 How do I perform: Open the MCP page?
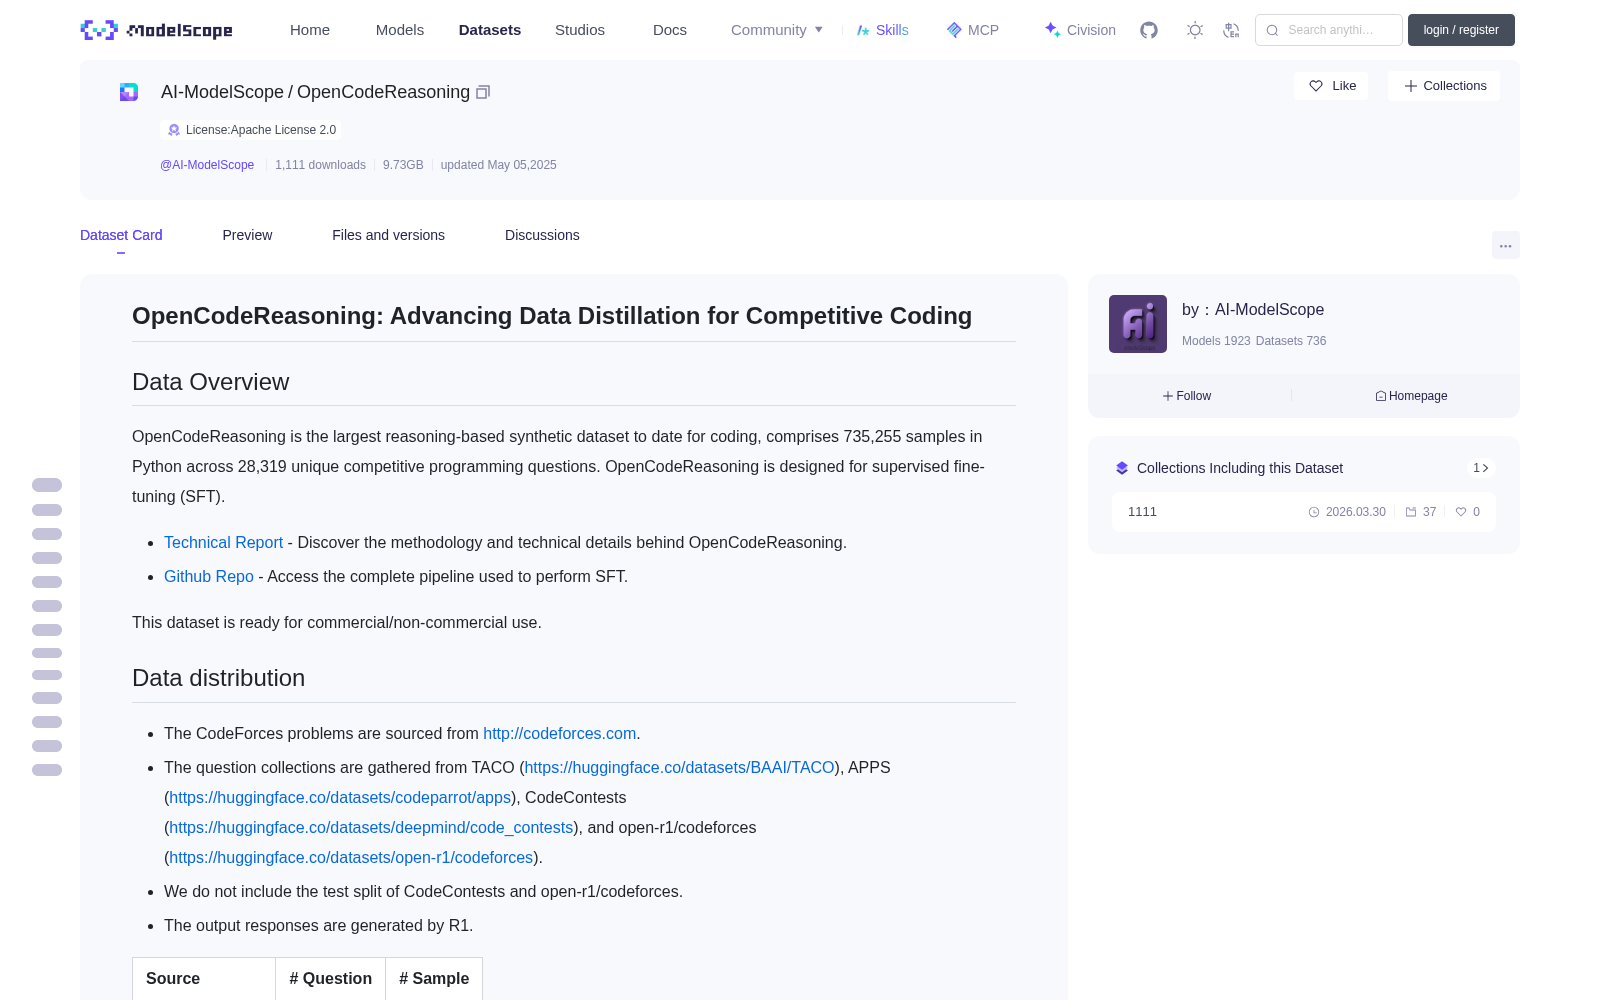coord(972,30)
